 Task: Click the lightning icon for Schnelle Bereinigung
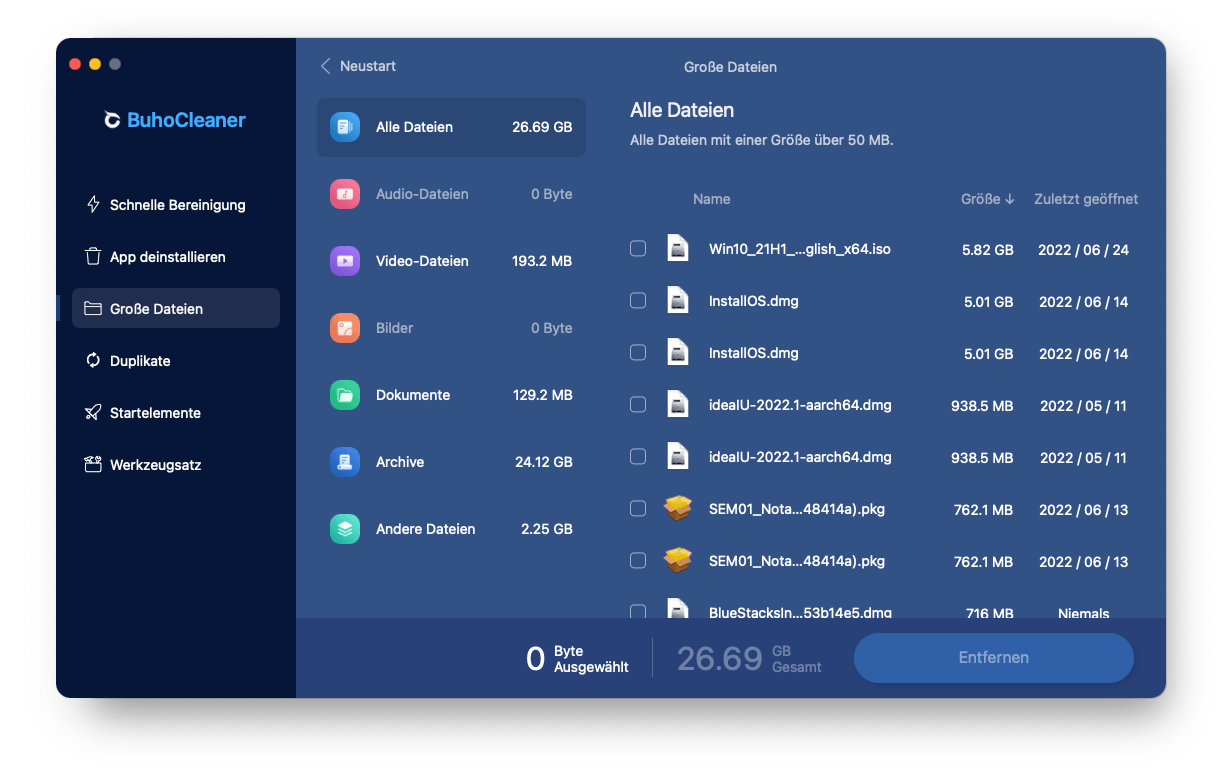(93, 204)
